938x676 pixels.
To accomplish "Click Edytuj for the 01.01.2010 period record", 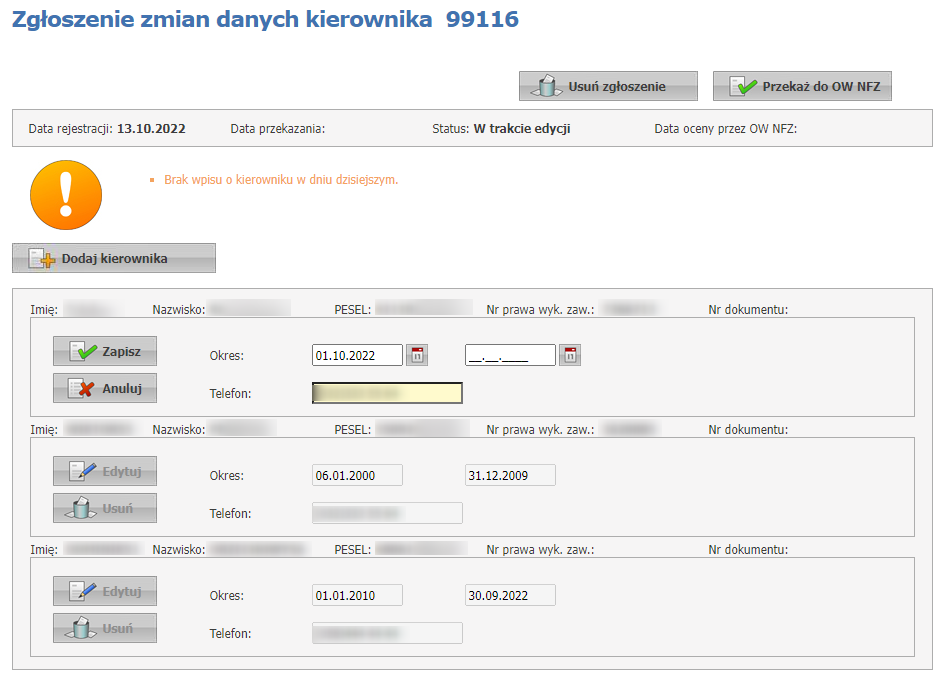I will click(x=105, y=592).
